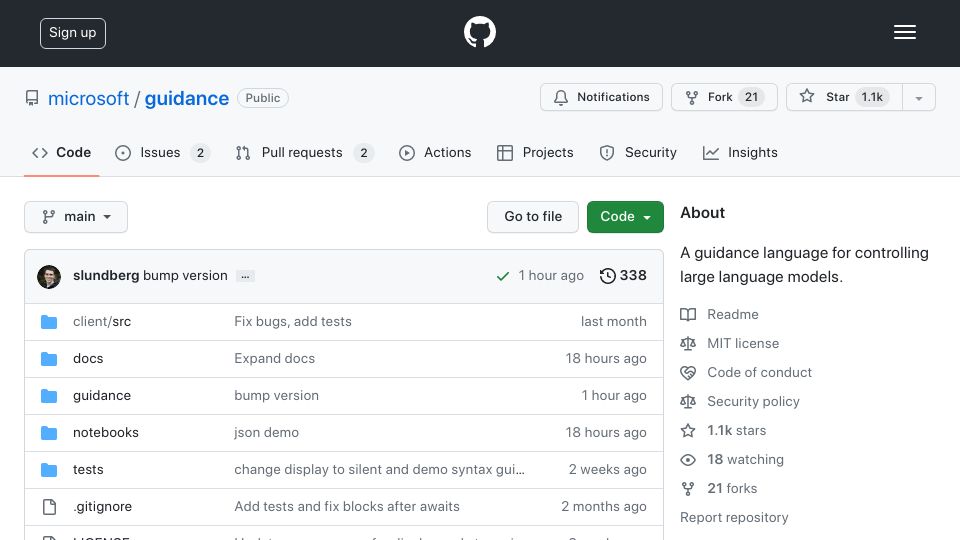Open the main branch dropdown

[76, 217]
